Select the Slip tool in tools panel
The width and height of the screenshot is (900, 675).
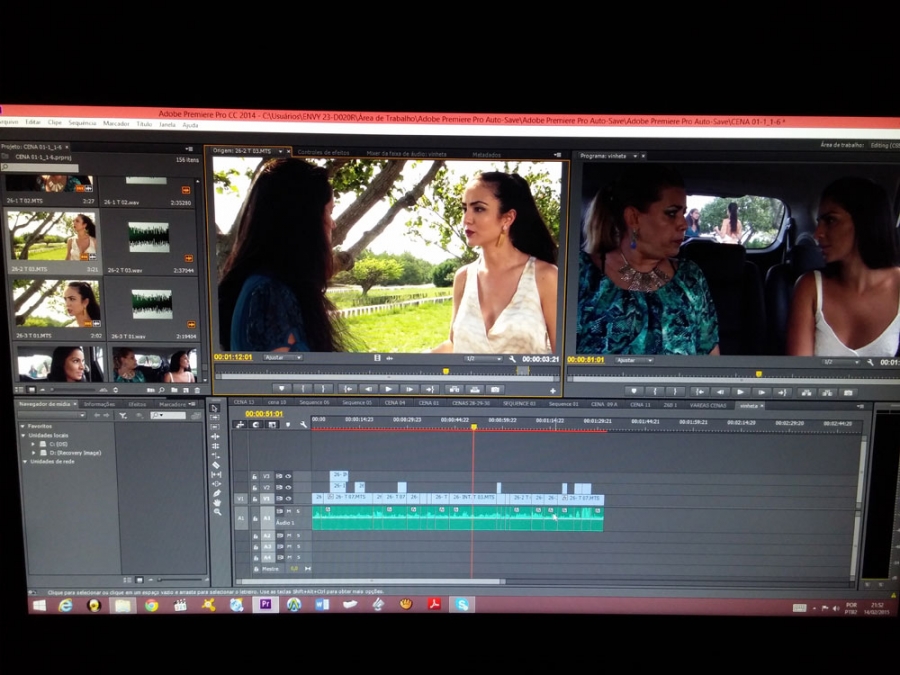click(216, 475)
